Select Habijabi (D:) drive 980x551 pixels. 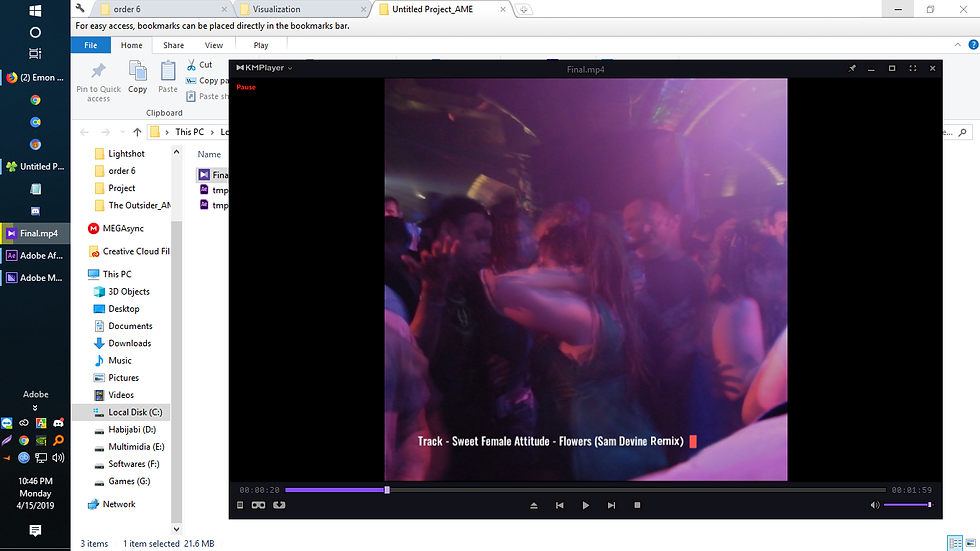125,429
